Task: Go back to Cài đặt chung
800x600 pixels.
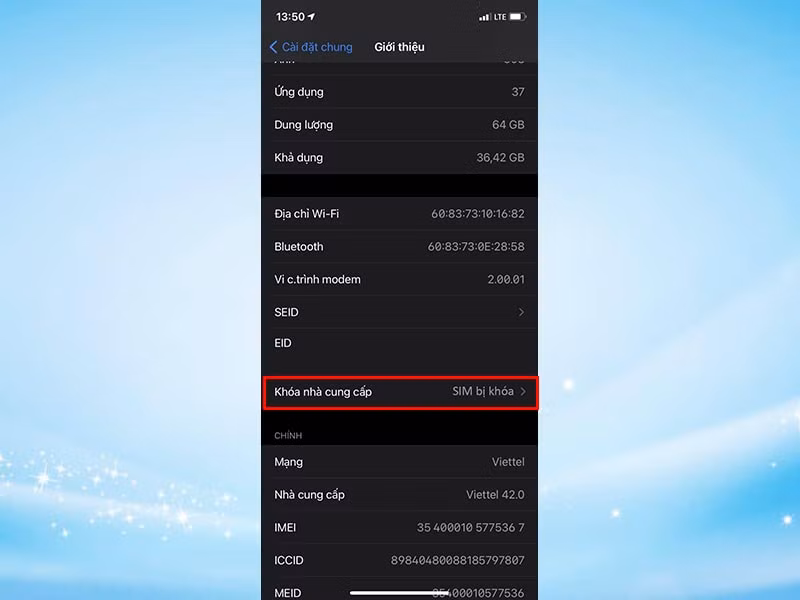Action: [311, 47]
